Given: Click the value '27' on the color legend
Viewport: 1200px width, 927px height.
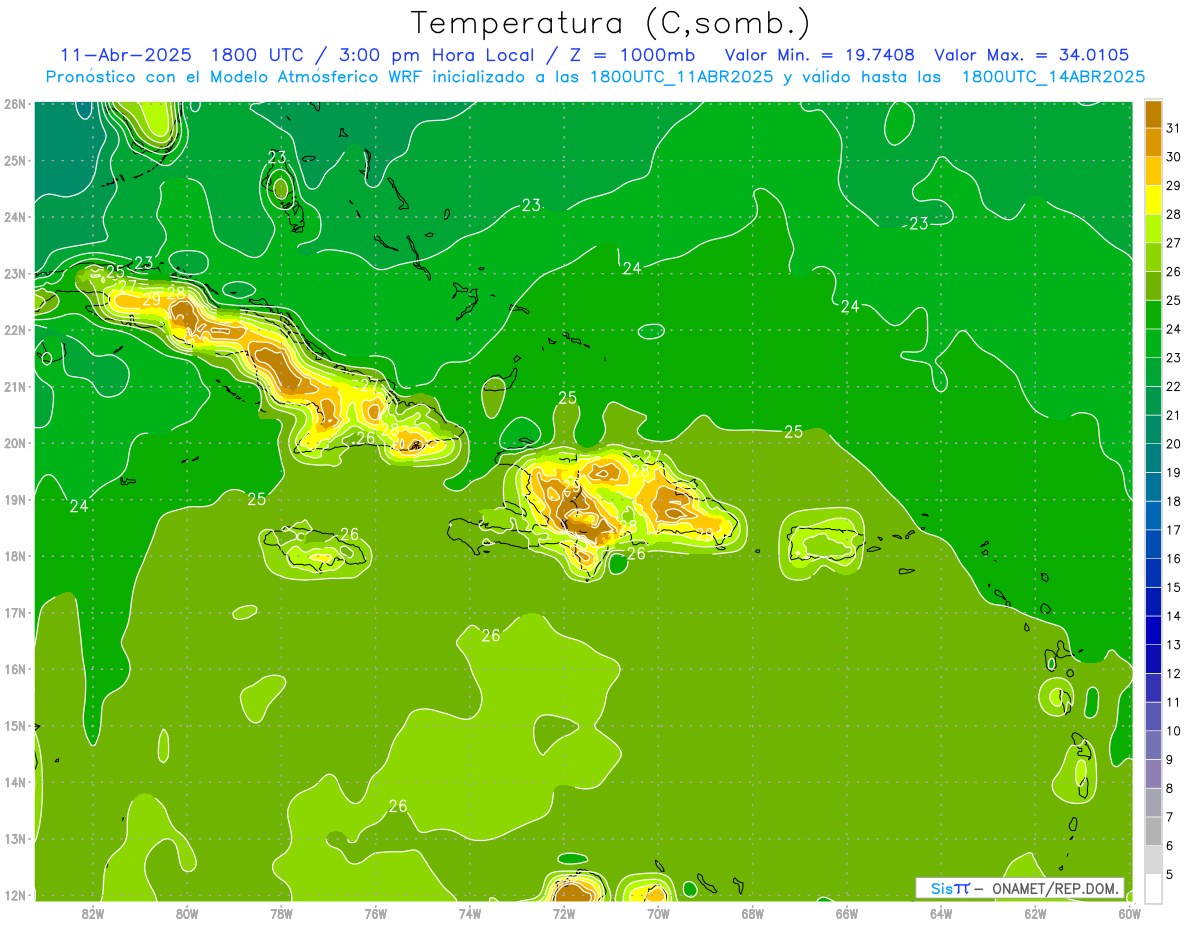Looking at the screenshot, I should [x=1174, y=243].
